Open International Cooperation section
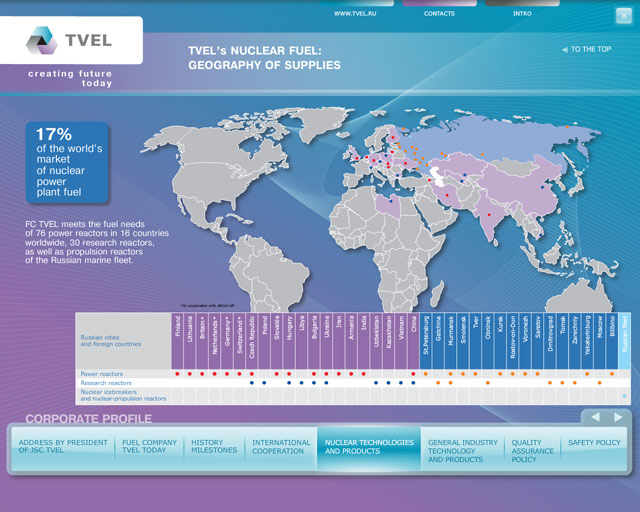This screenshot has height=512, width=640. (281, 447)
